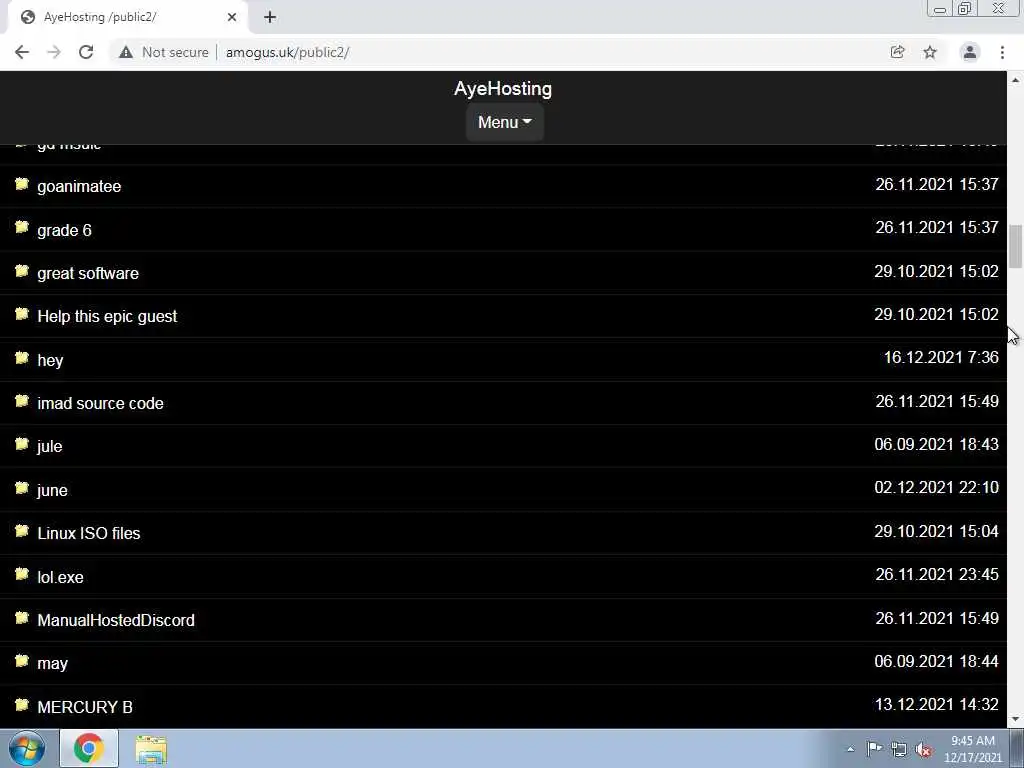Click the folder icon beside may
Image resolution: width=1024 pixels, height=768 pixels.
[22, 662]
